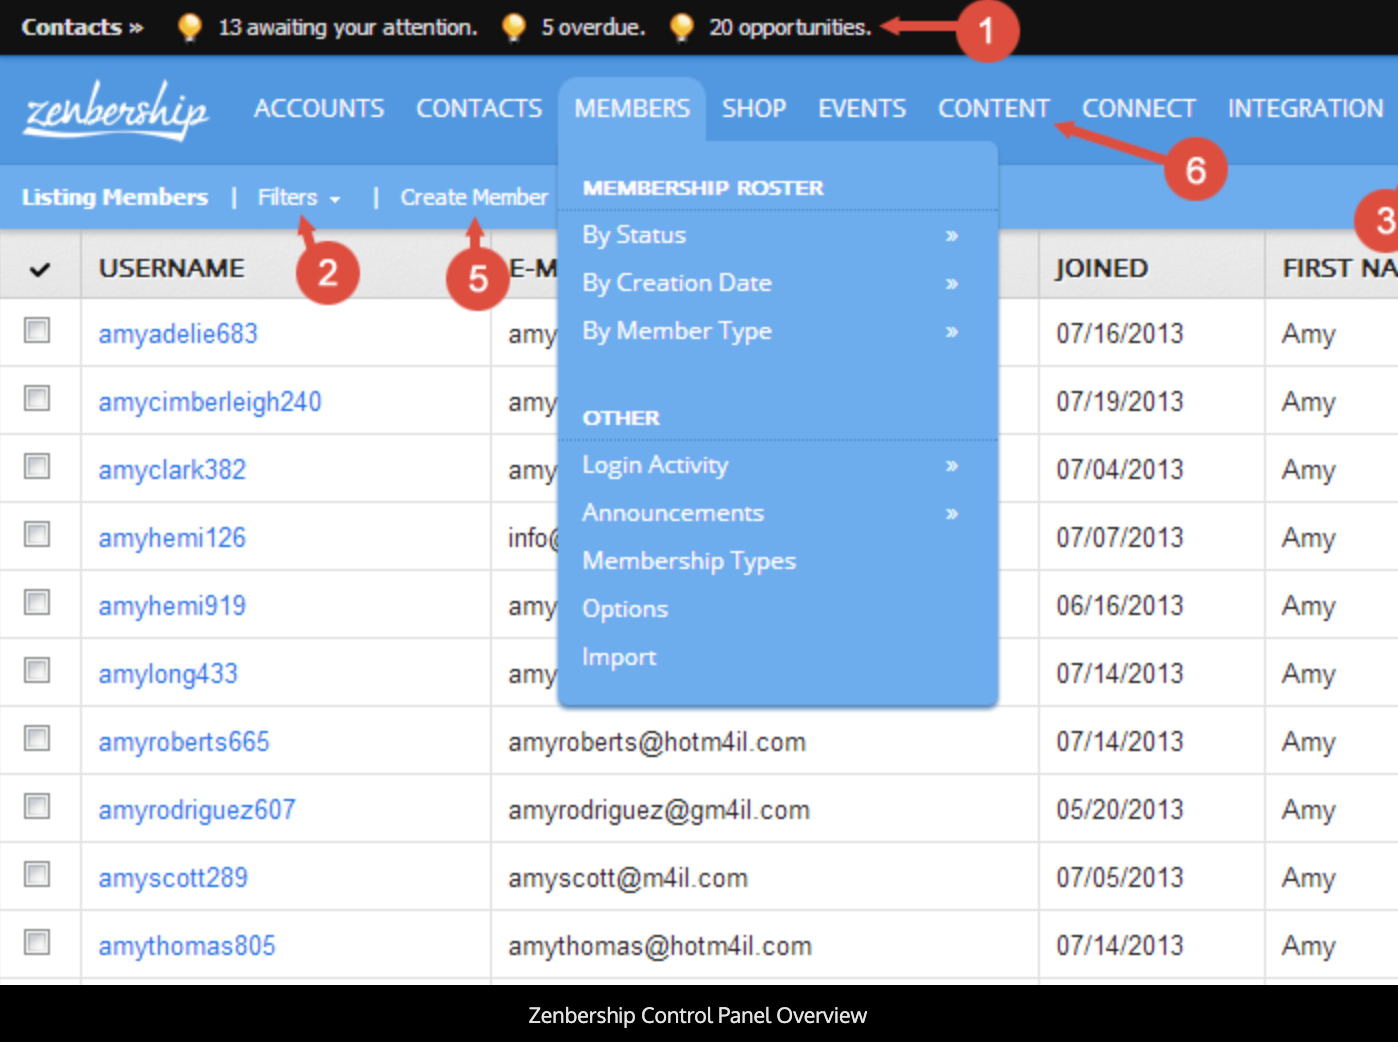Sort by JOINED column header
Screen dimensions: 1398x1042
coord(1102,268)
